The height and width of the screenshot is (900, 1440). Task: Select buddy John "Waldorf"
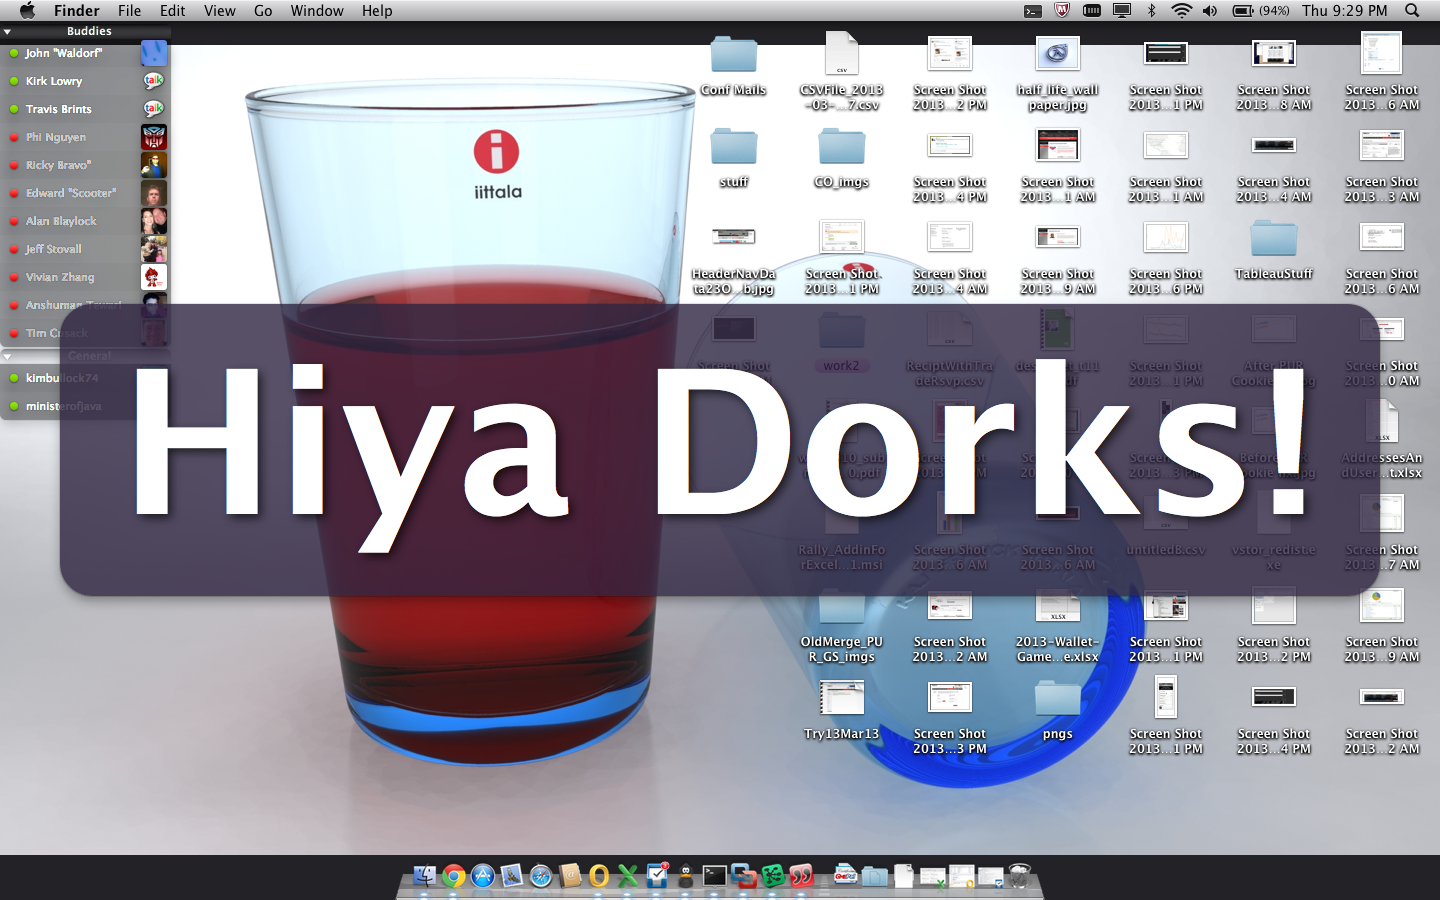point(85,53)
